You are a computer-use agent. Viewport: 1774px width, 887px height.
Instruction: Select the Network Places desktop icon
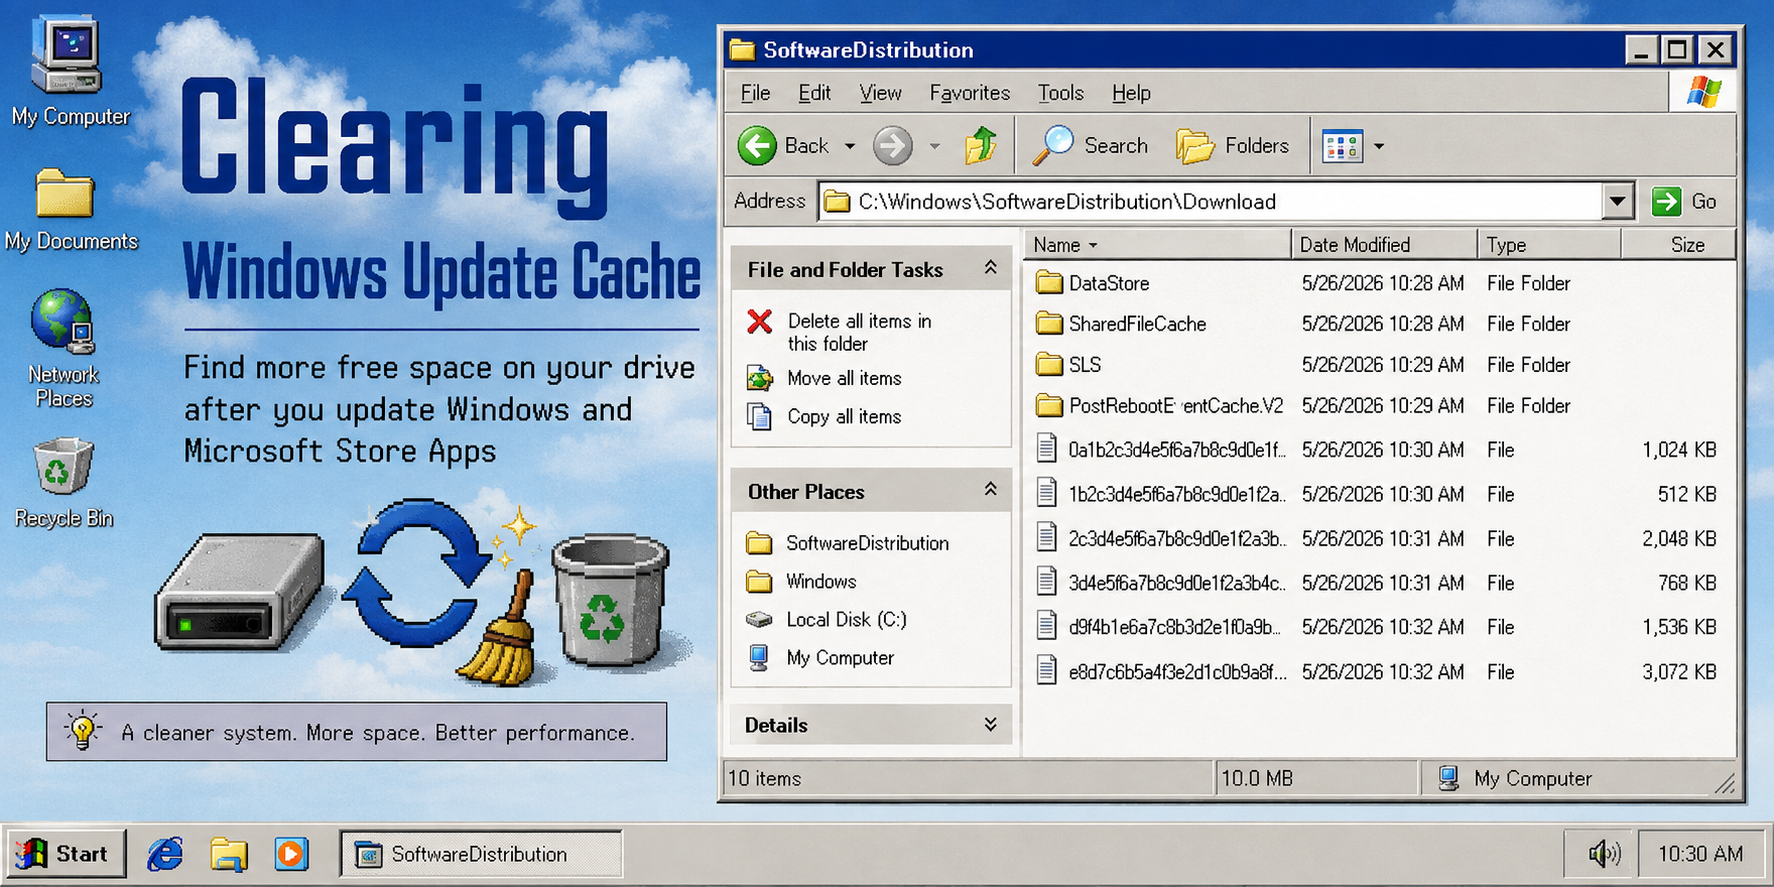63,322
